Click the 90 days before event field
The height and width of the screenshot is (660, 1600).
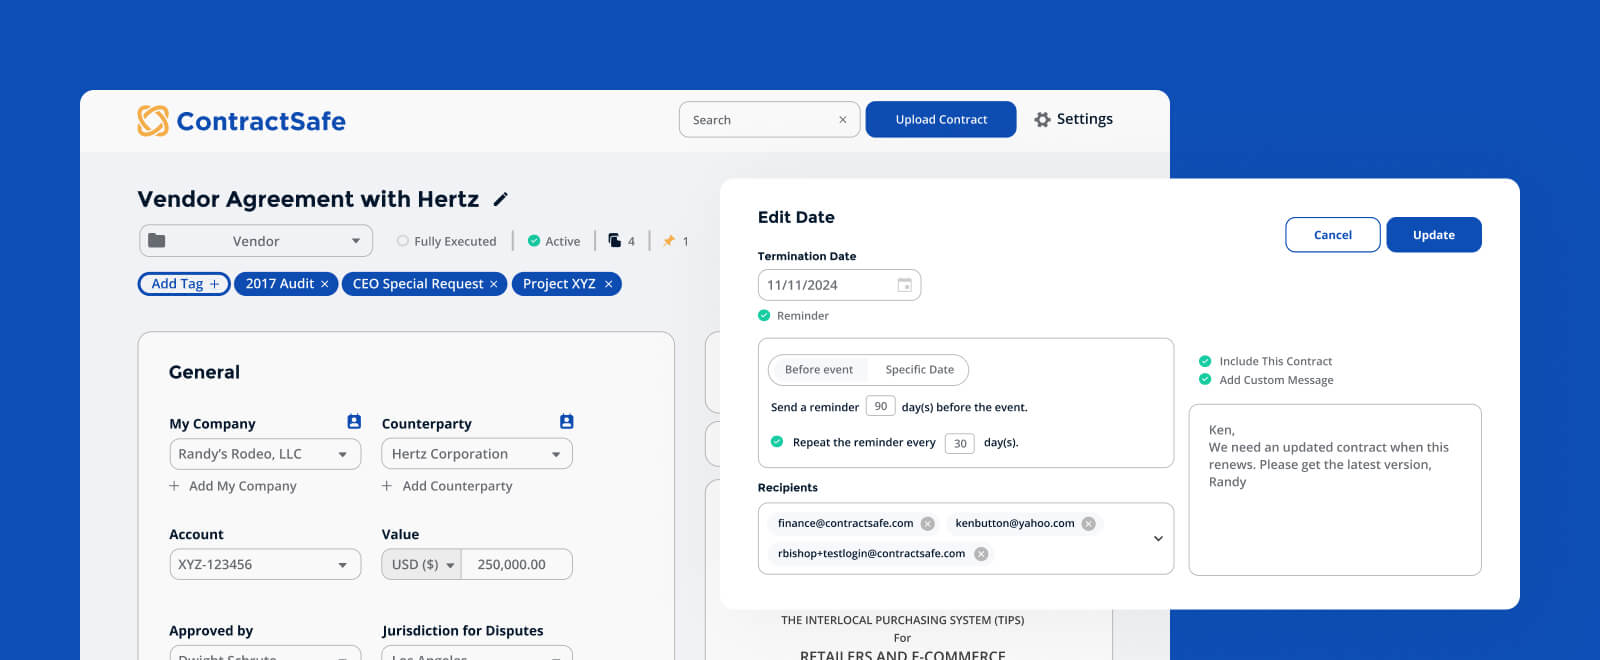click(x=880, y=406)
